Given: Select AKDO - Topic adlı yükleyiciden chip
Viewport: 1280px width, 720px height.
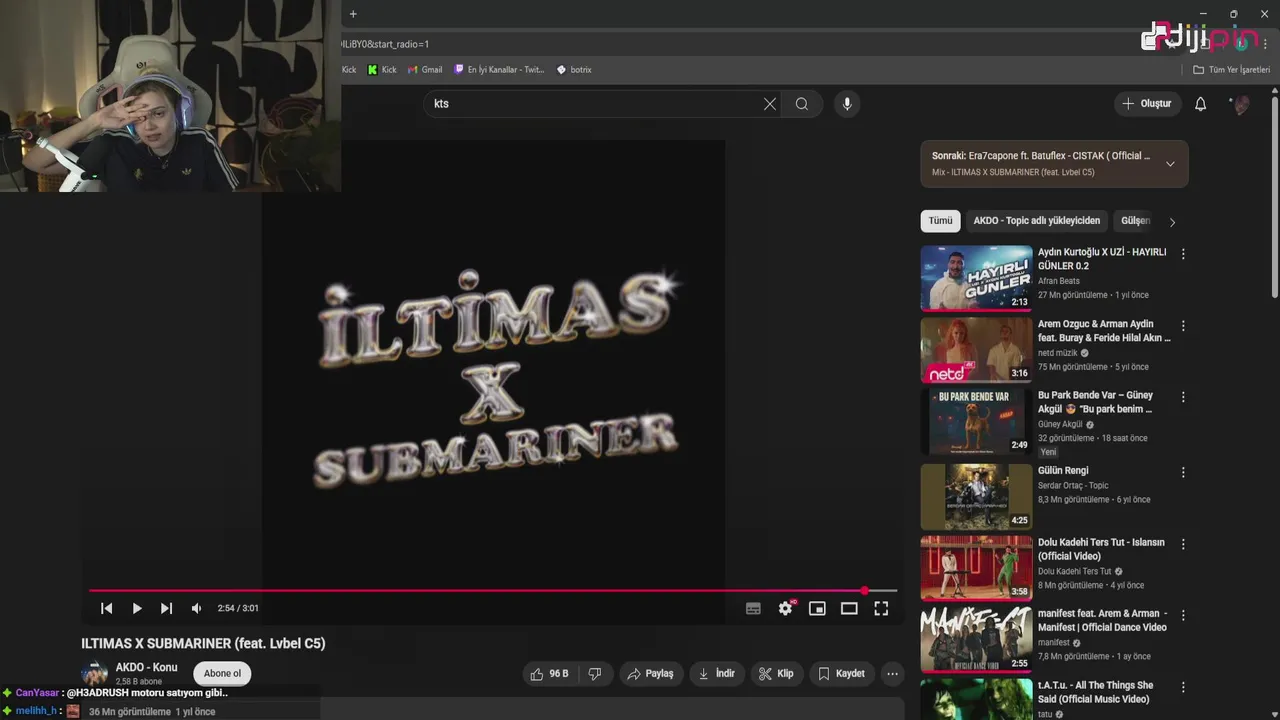Looking at the screenshot, I should 1037,221.
